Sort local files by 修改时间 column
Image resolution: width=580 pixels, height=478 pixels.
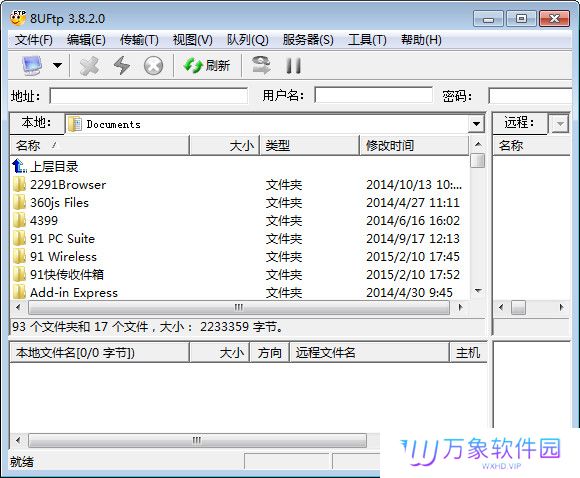click(414, 145)
